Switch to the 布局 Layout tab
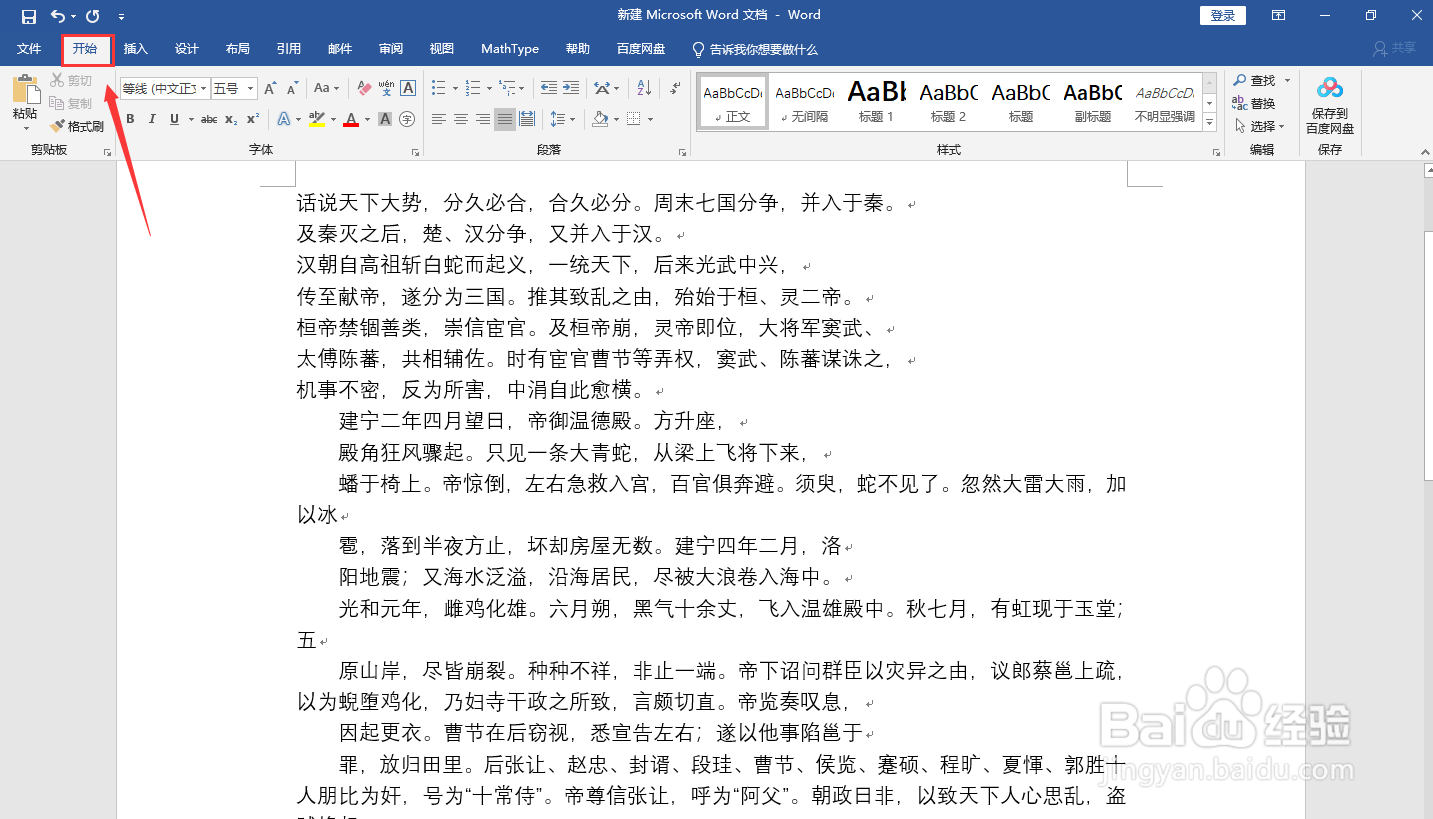Image resolution: width=1433 pixels, height=819 pixels. tap(238, 49)
